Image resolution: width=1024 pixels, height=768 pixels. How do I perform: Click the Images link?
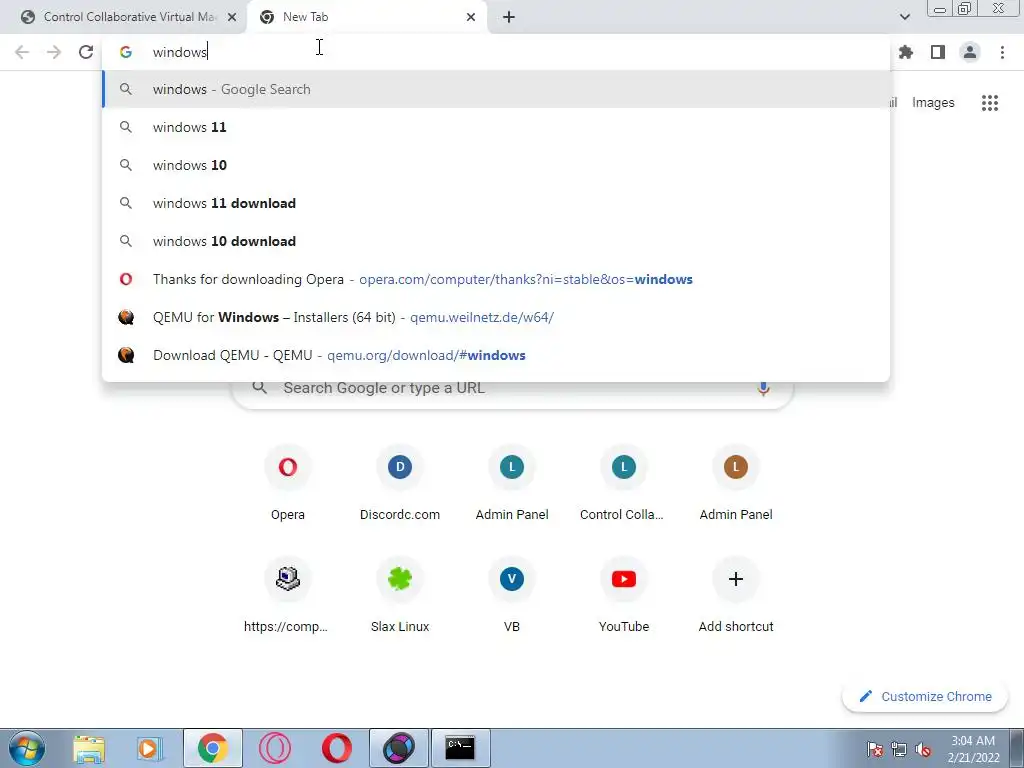(x=933, y=103)
